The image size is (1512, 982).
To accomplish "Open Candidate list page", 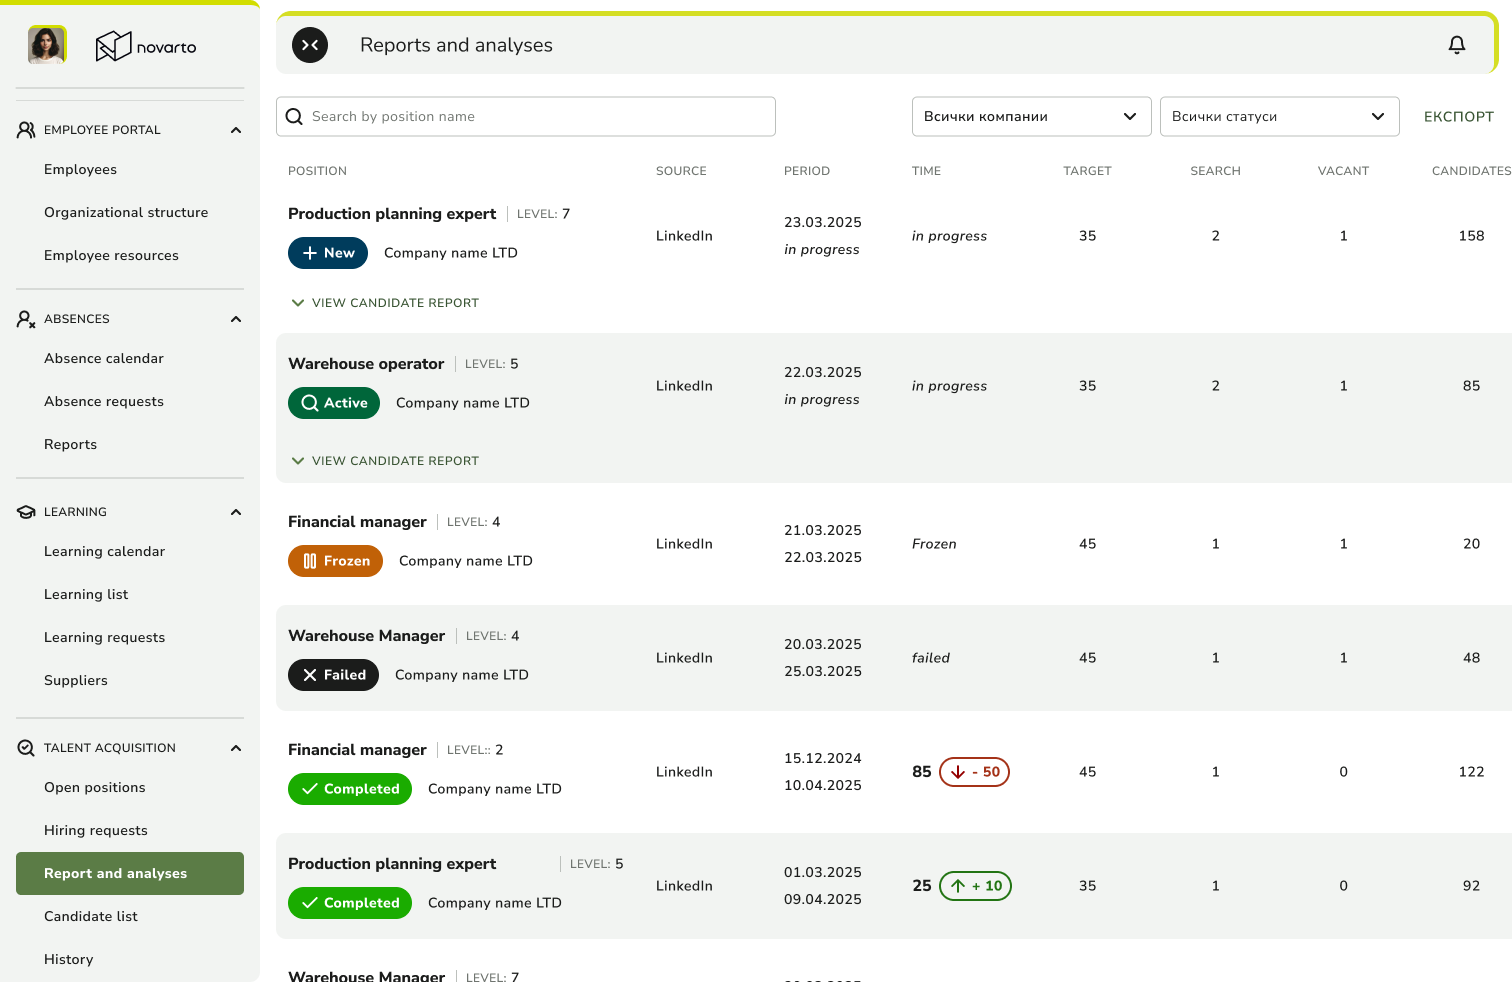I will click(91, 917).
